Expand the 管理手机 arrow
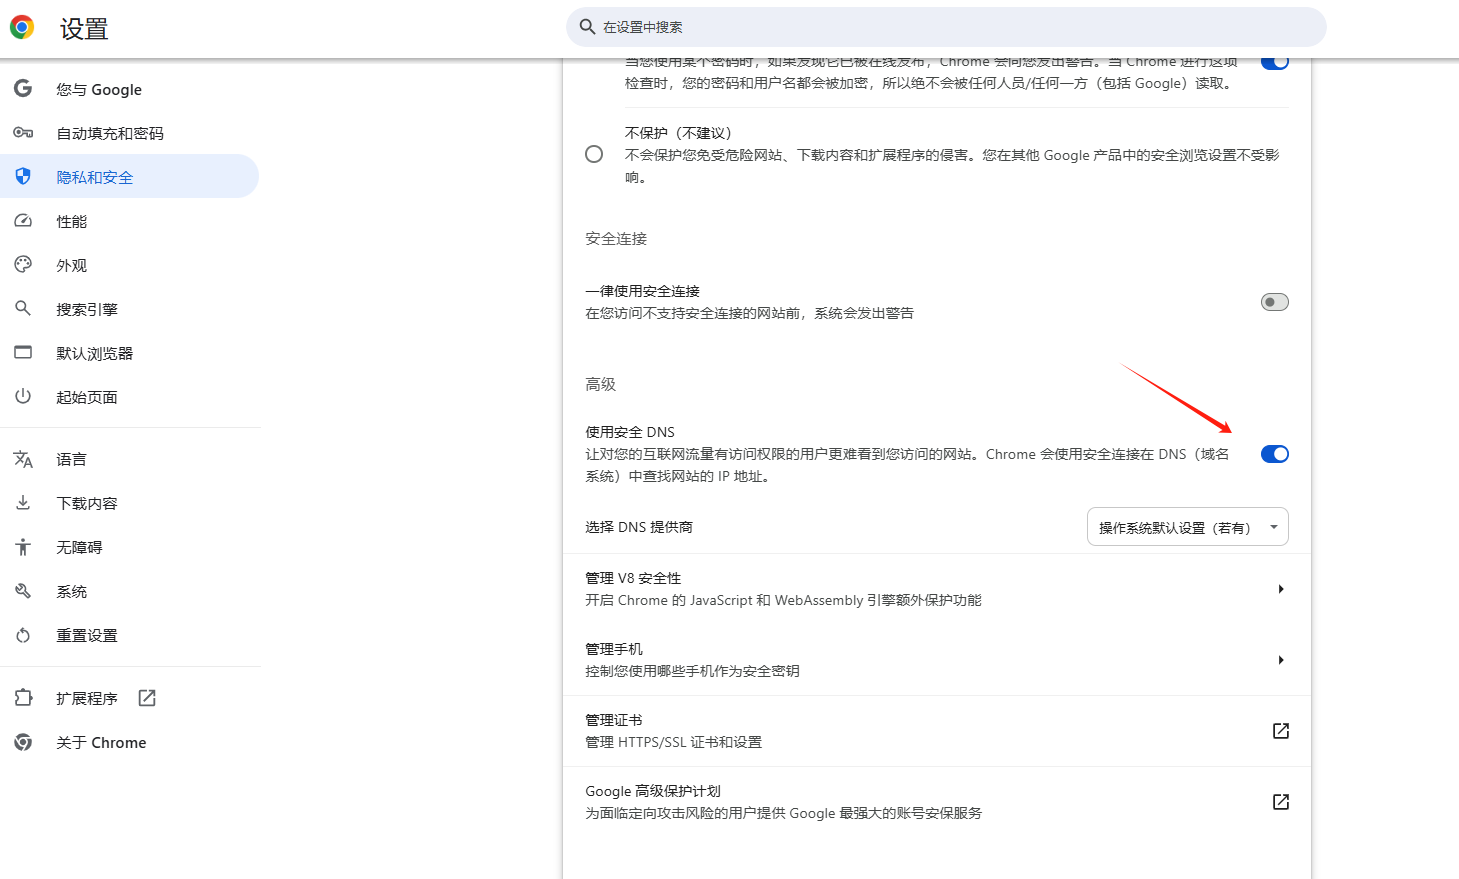The width and height of the screenshot is (1459, 879). coord(1280,660)
